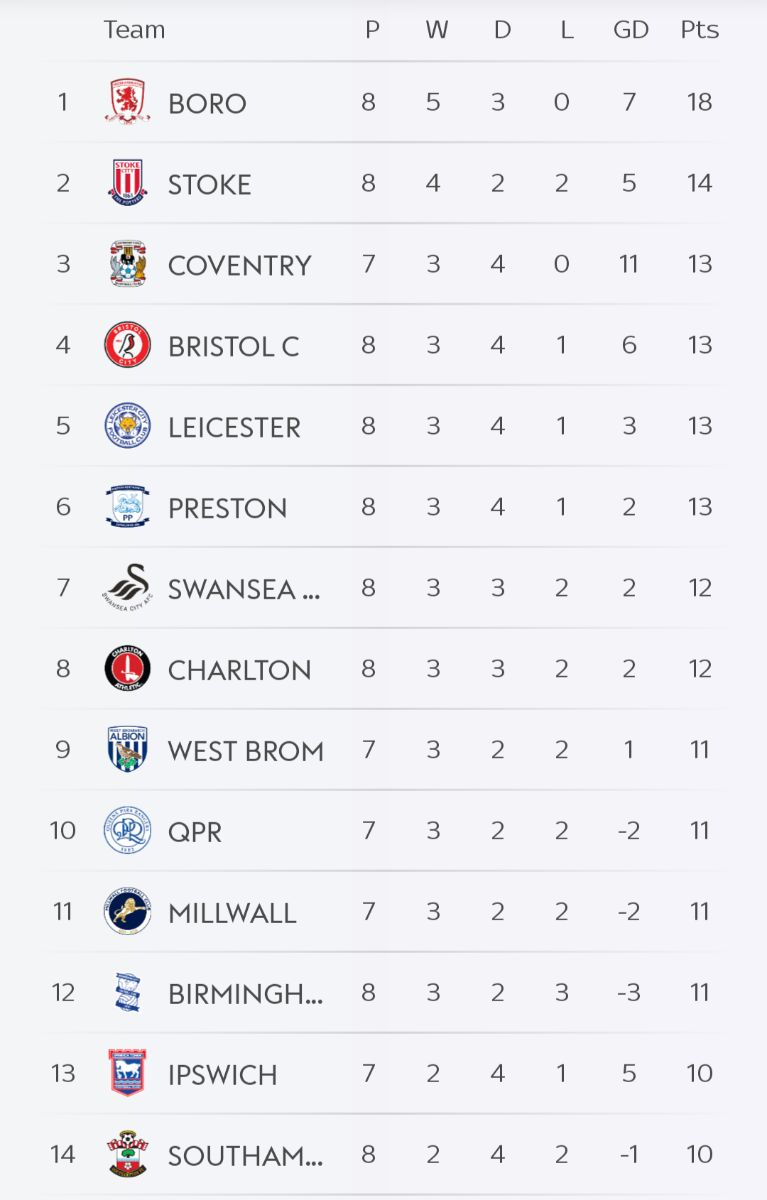767x1200 pixels.
Task: Tap the Preston North End crest
Action: tap(128, 507)
